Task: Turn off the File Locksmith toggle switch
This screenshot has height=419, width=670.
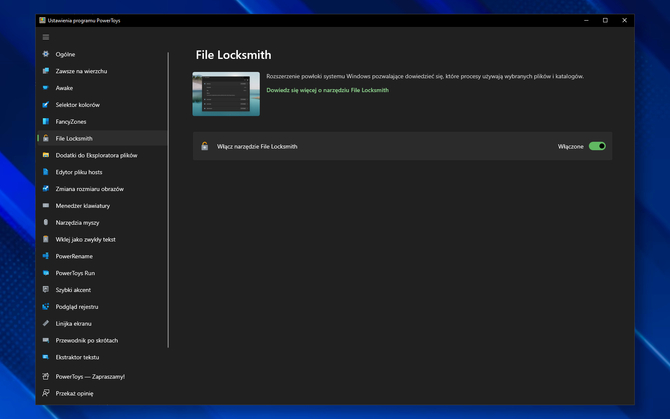Action: 597,146
